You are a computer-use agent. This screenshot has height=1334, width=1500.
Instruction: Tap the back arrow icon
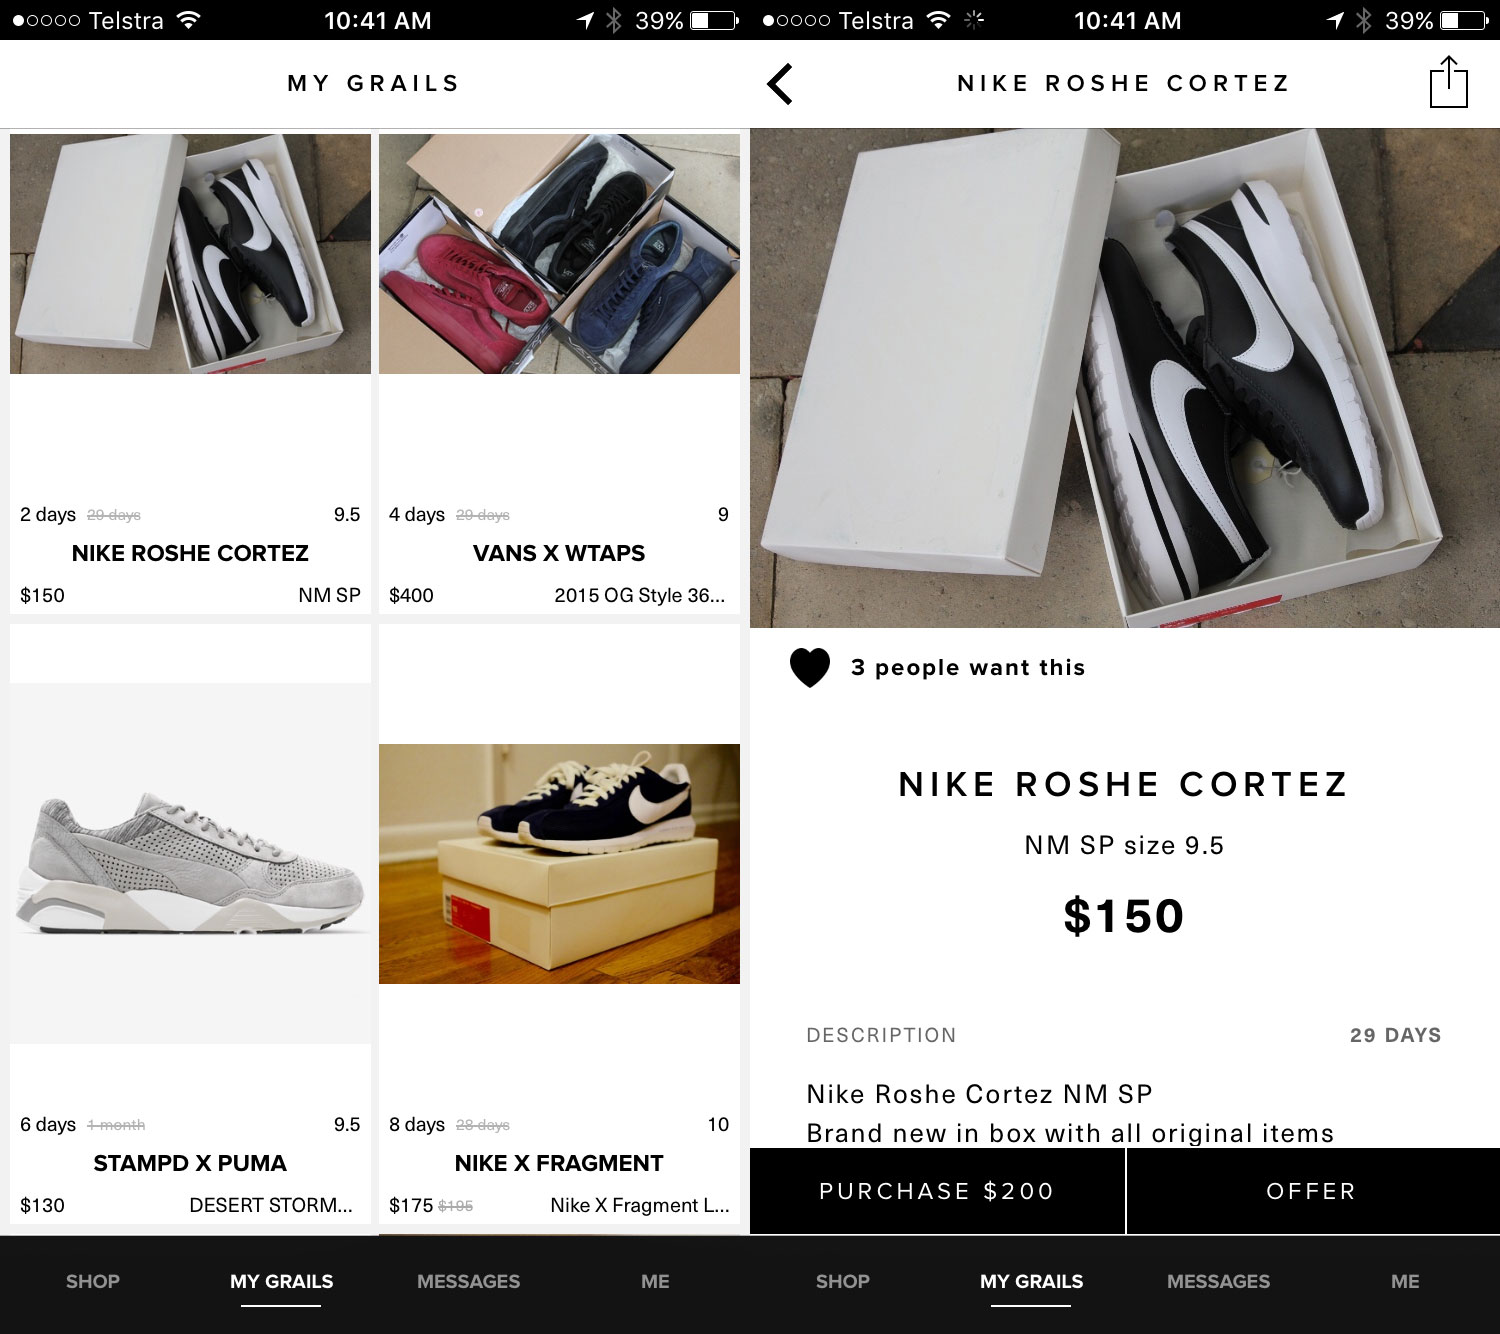tap(780, 84)
